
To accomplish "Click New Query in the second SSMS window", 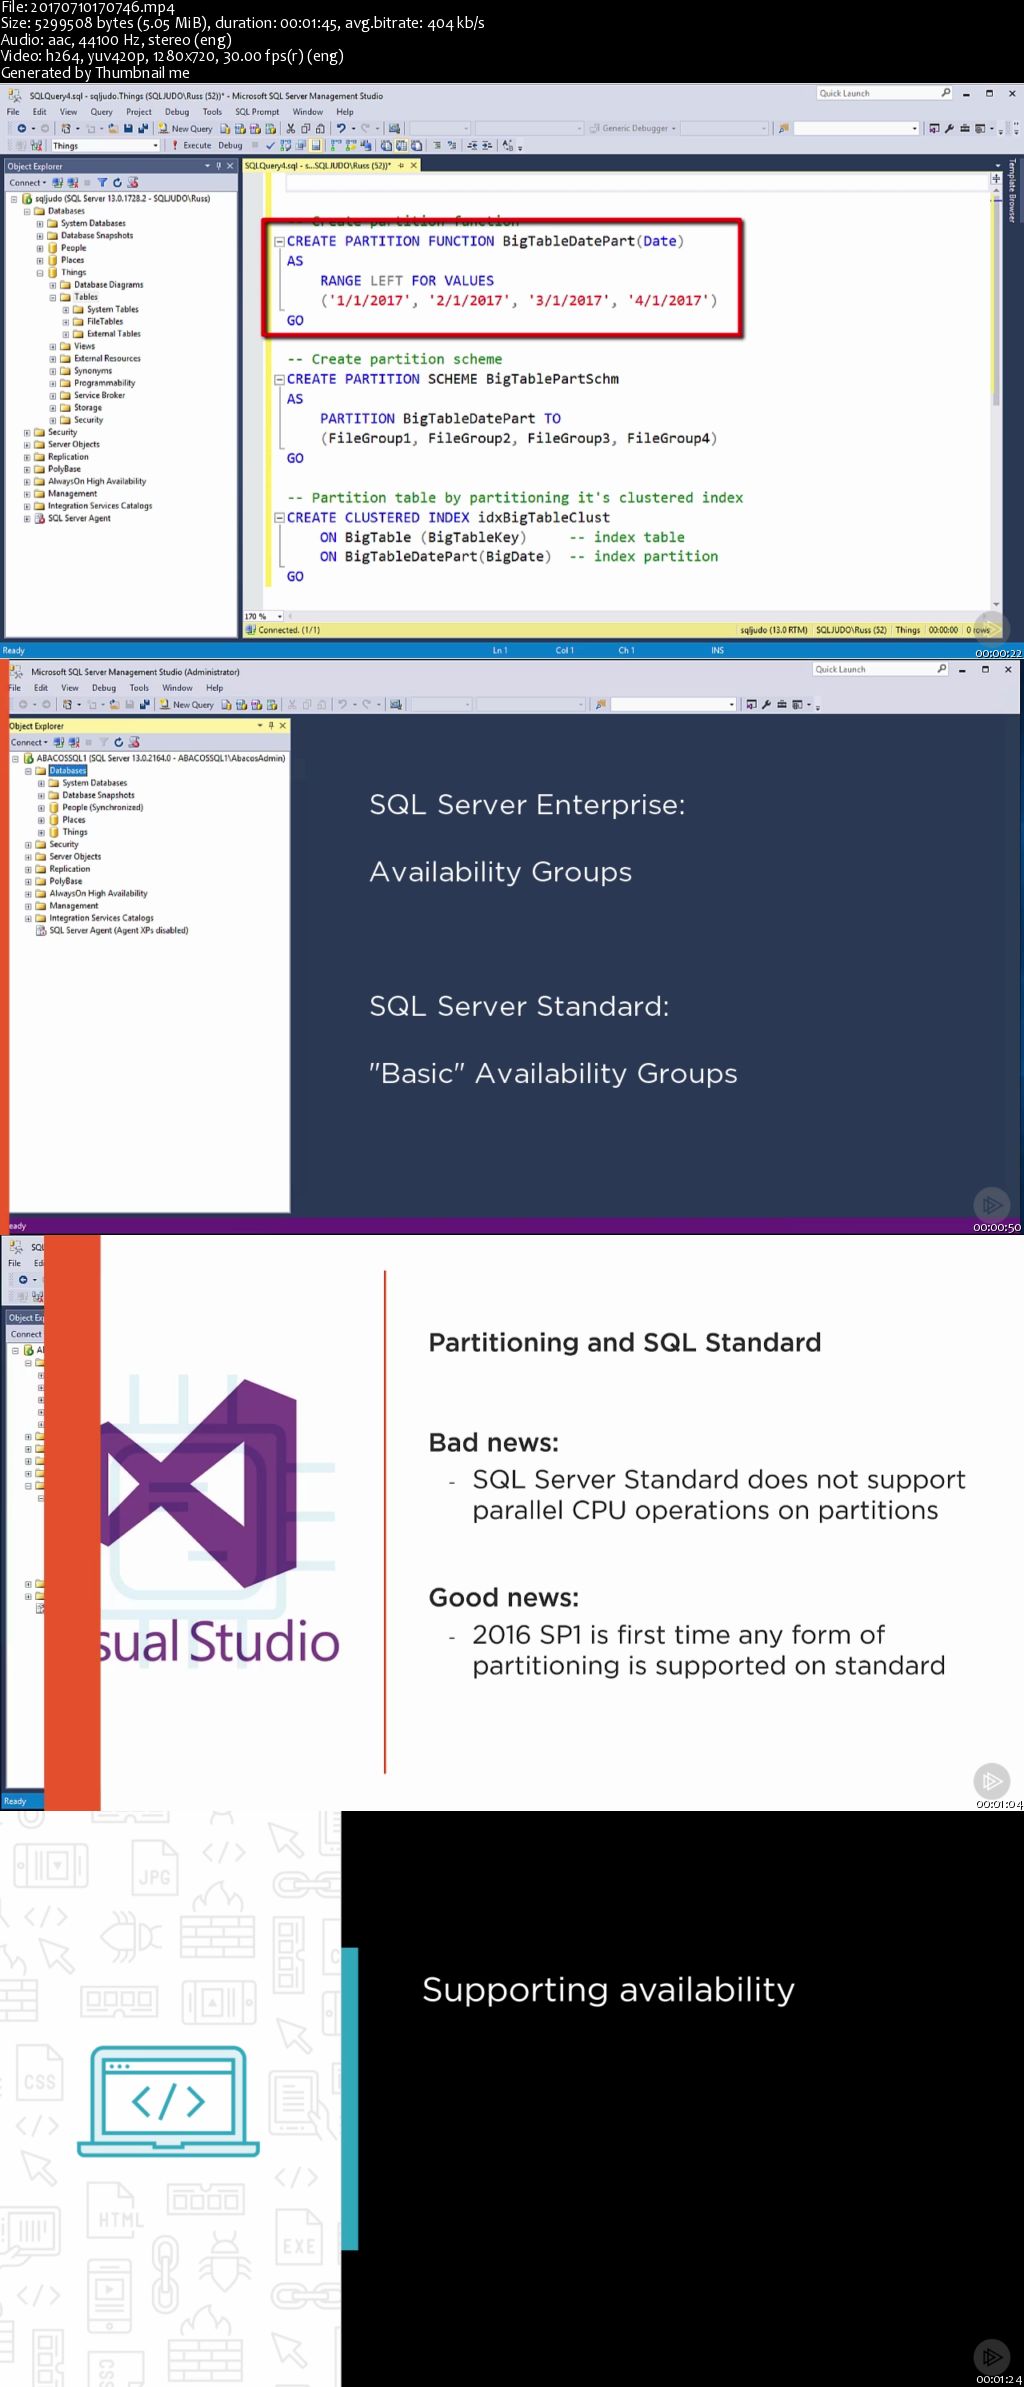I will click(187, 704).
